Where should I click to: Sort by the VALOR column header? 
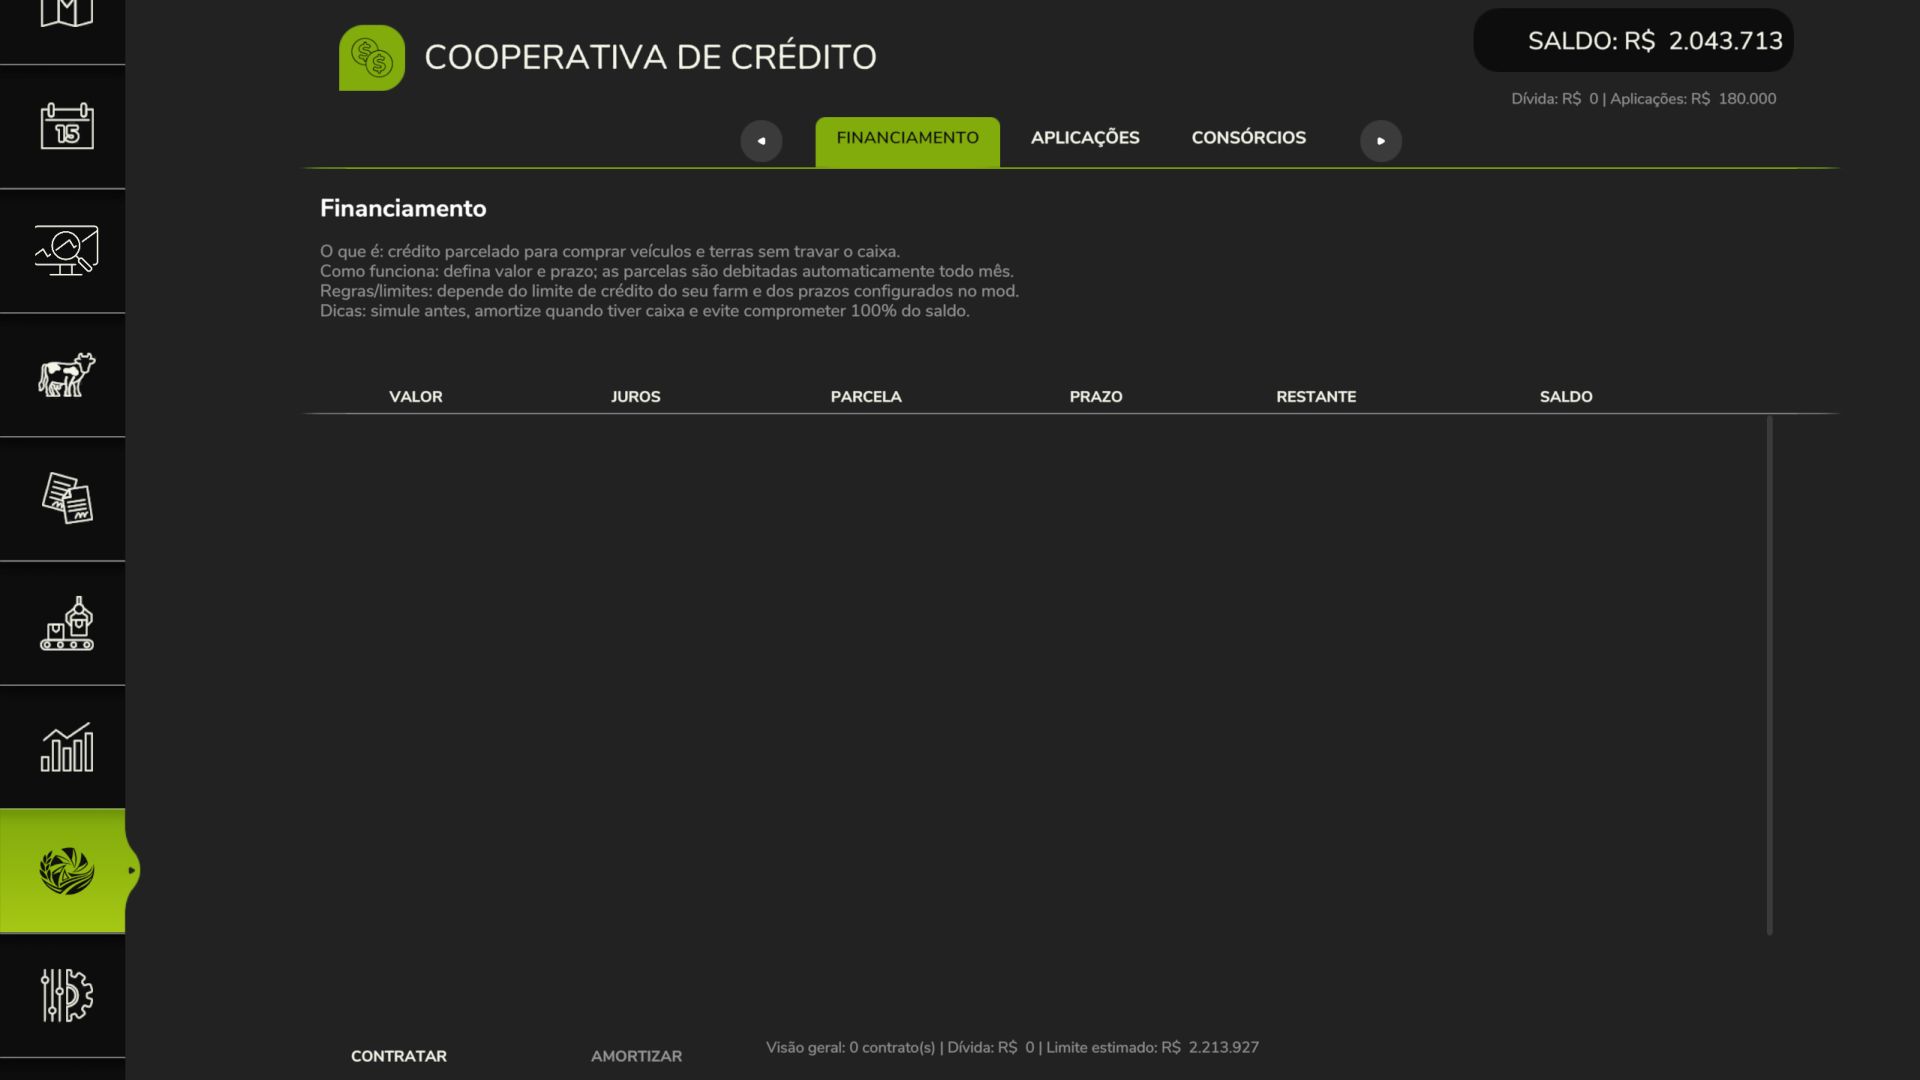pos(415,396)
